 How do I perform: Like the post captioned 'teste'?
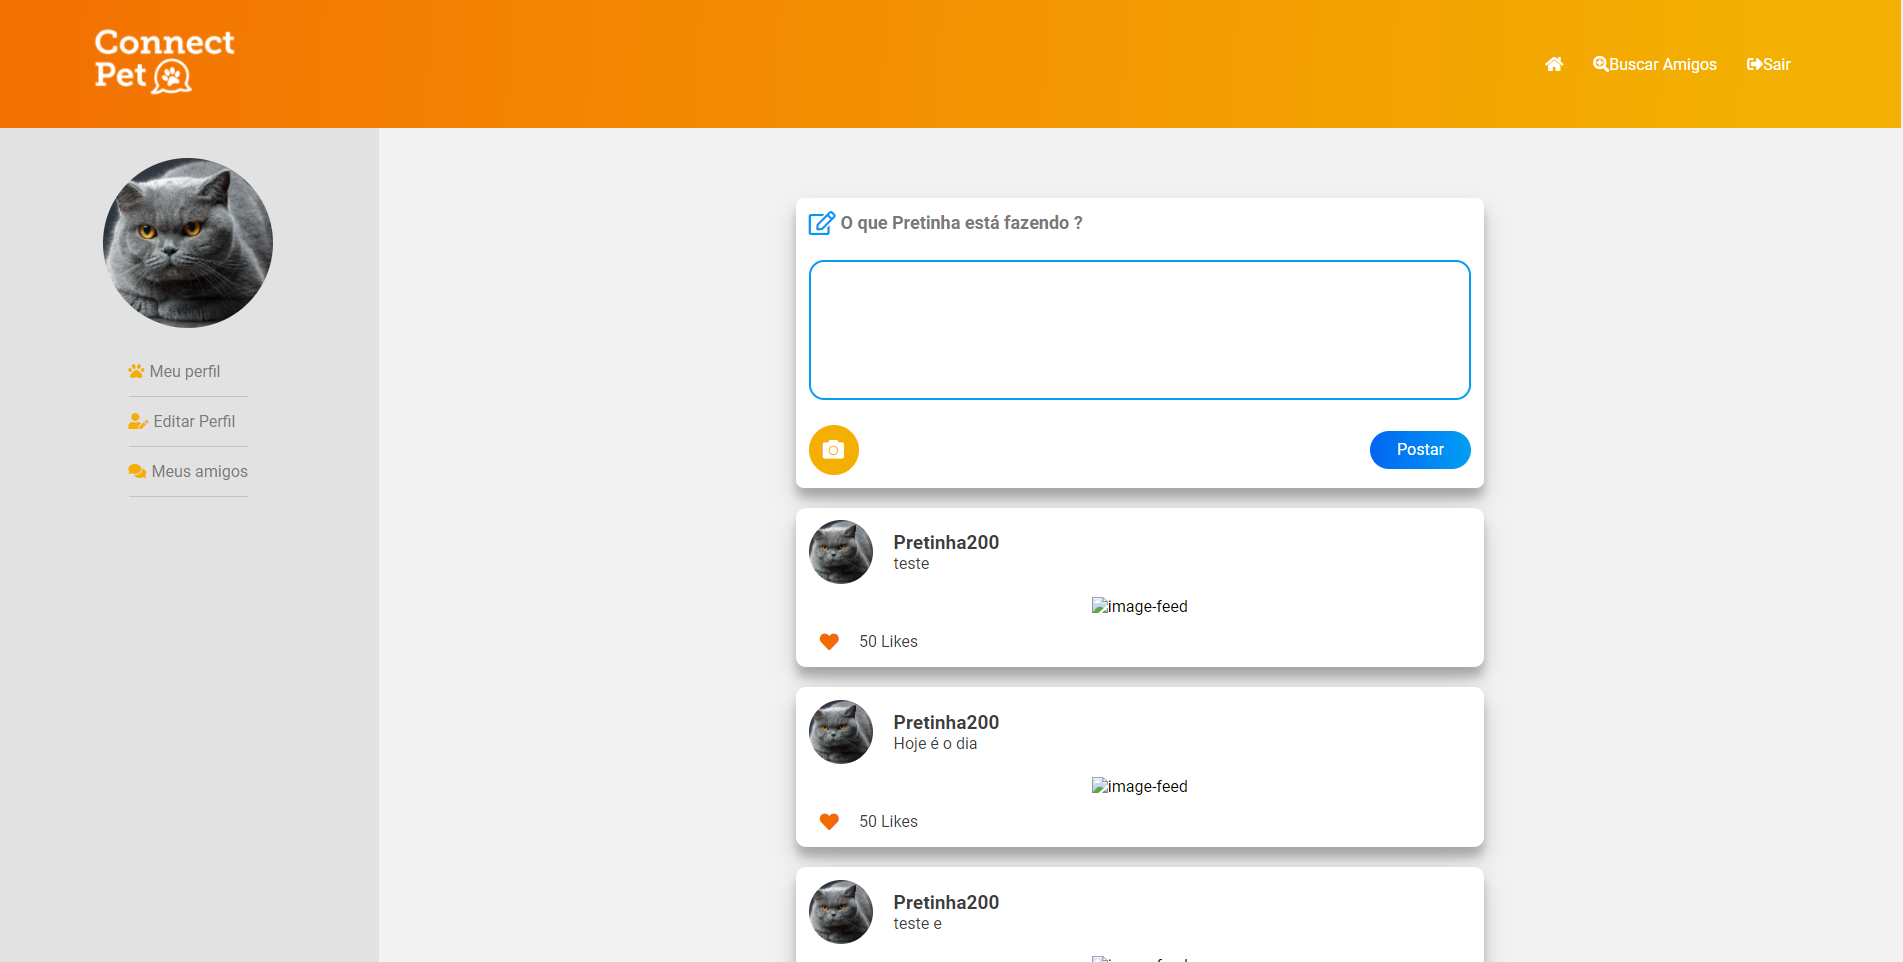(829, 641)
